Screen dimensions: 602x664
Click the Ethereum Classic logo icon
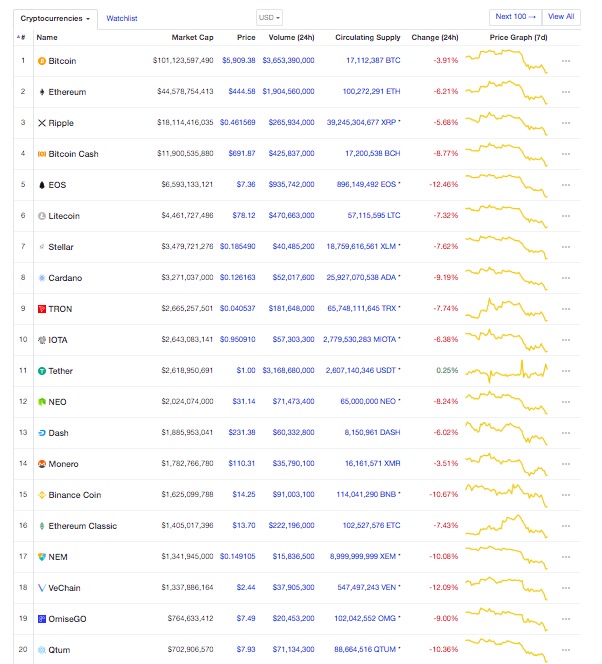41,526
